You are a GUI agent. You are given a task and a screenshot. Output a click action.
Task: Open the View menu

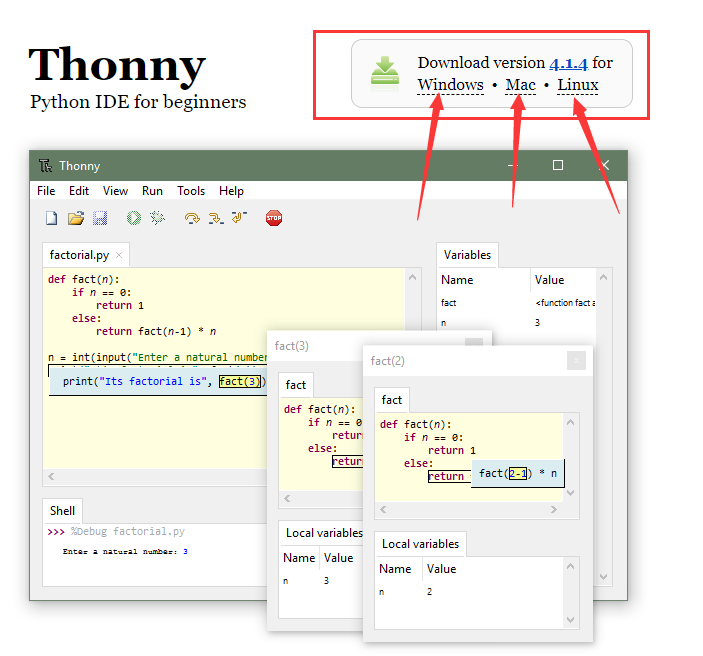click(x=115, y=191)
